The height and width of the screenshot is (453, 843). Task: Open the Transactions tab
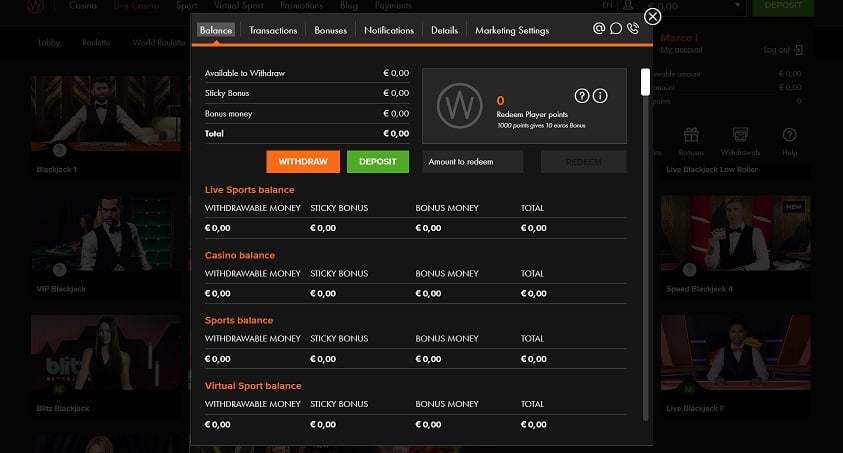point(273,31)
